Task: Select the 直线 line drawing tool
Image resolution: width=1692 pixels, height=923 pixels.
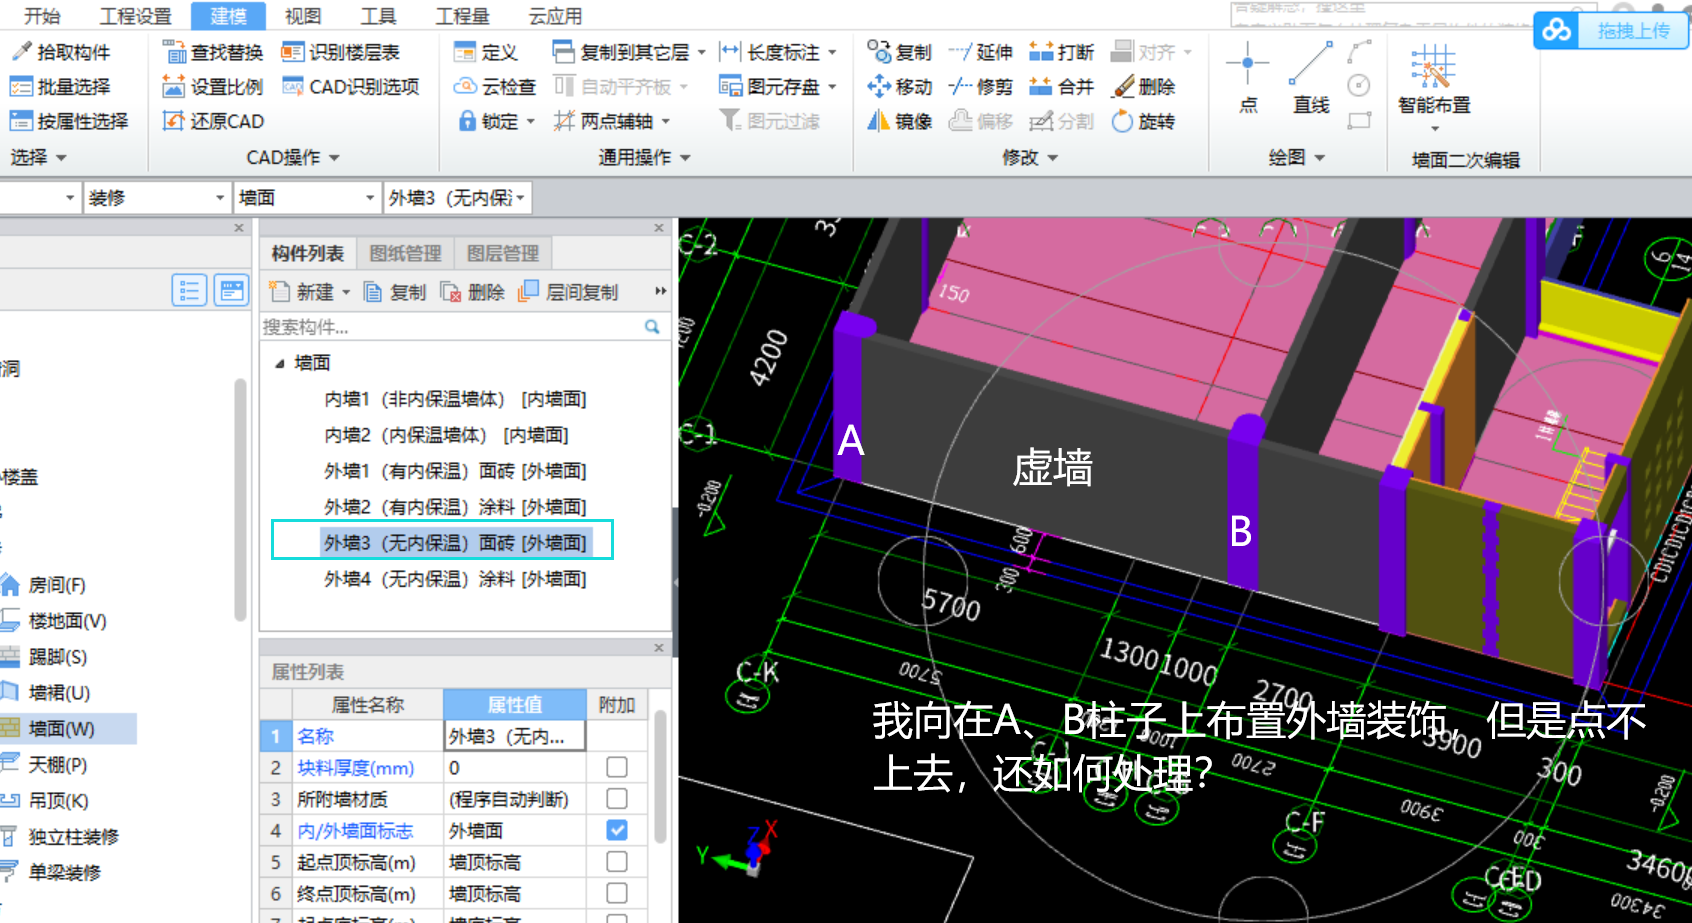Action: point(1311,78)
